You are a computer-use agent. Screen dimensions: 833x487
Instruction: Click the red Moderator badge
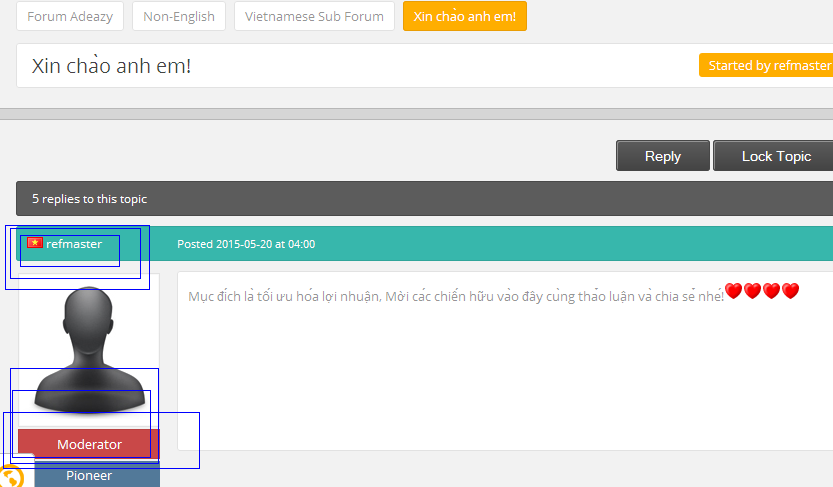click(x=89, y=444)
